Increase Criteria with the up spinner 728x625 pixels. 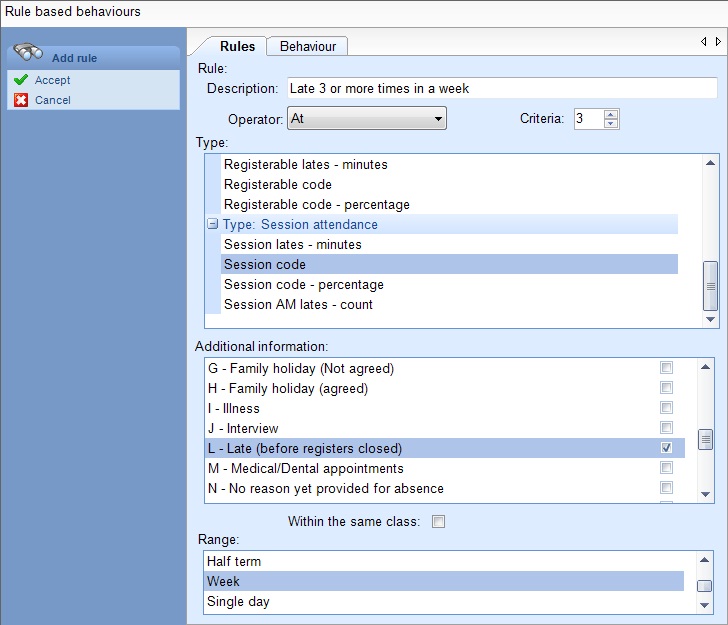(x=611, y=114)
